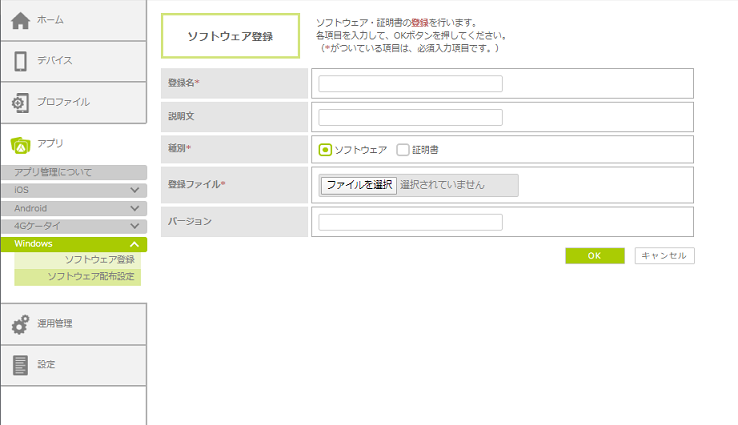
Task: Click the green App icon
Action: tap(20, 144)
